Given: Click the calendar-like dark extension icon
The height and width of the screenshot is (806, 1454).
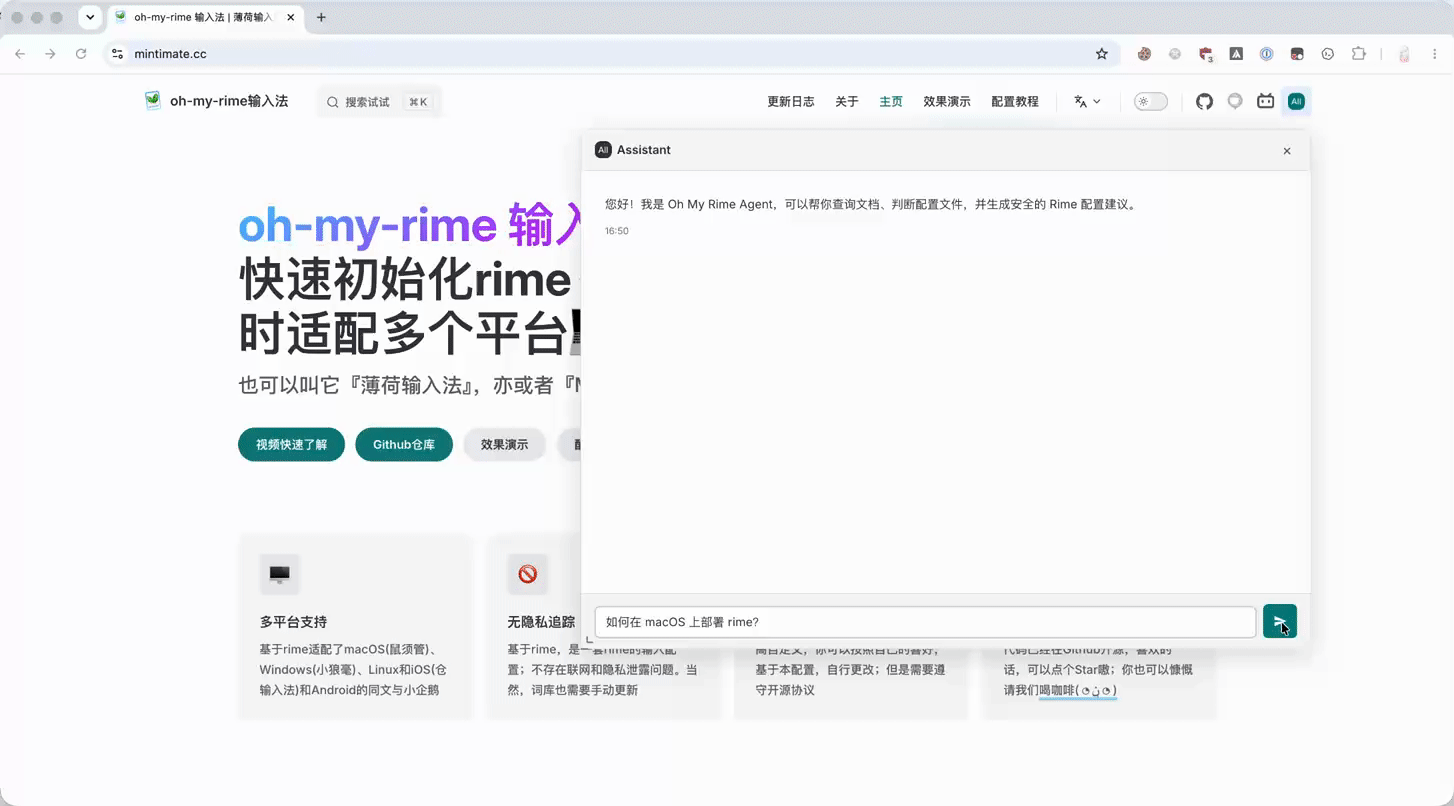Looking at the screenshot, I should [x=1297, y=54].
